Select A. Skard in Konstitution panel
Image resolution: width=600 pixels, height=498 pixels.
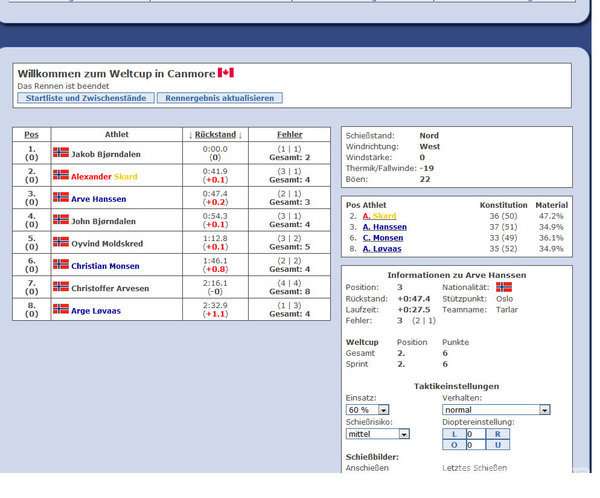[x=380, y=216]
